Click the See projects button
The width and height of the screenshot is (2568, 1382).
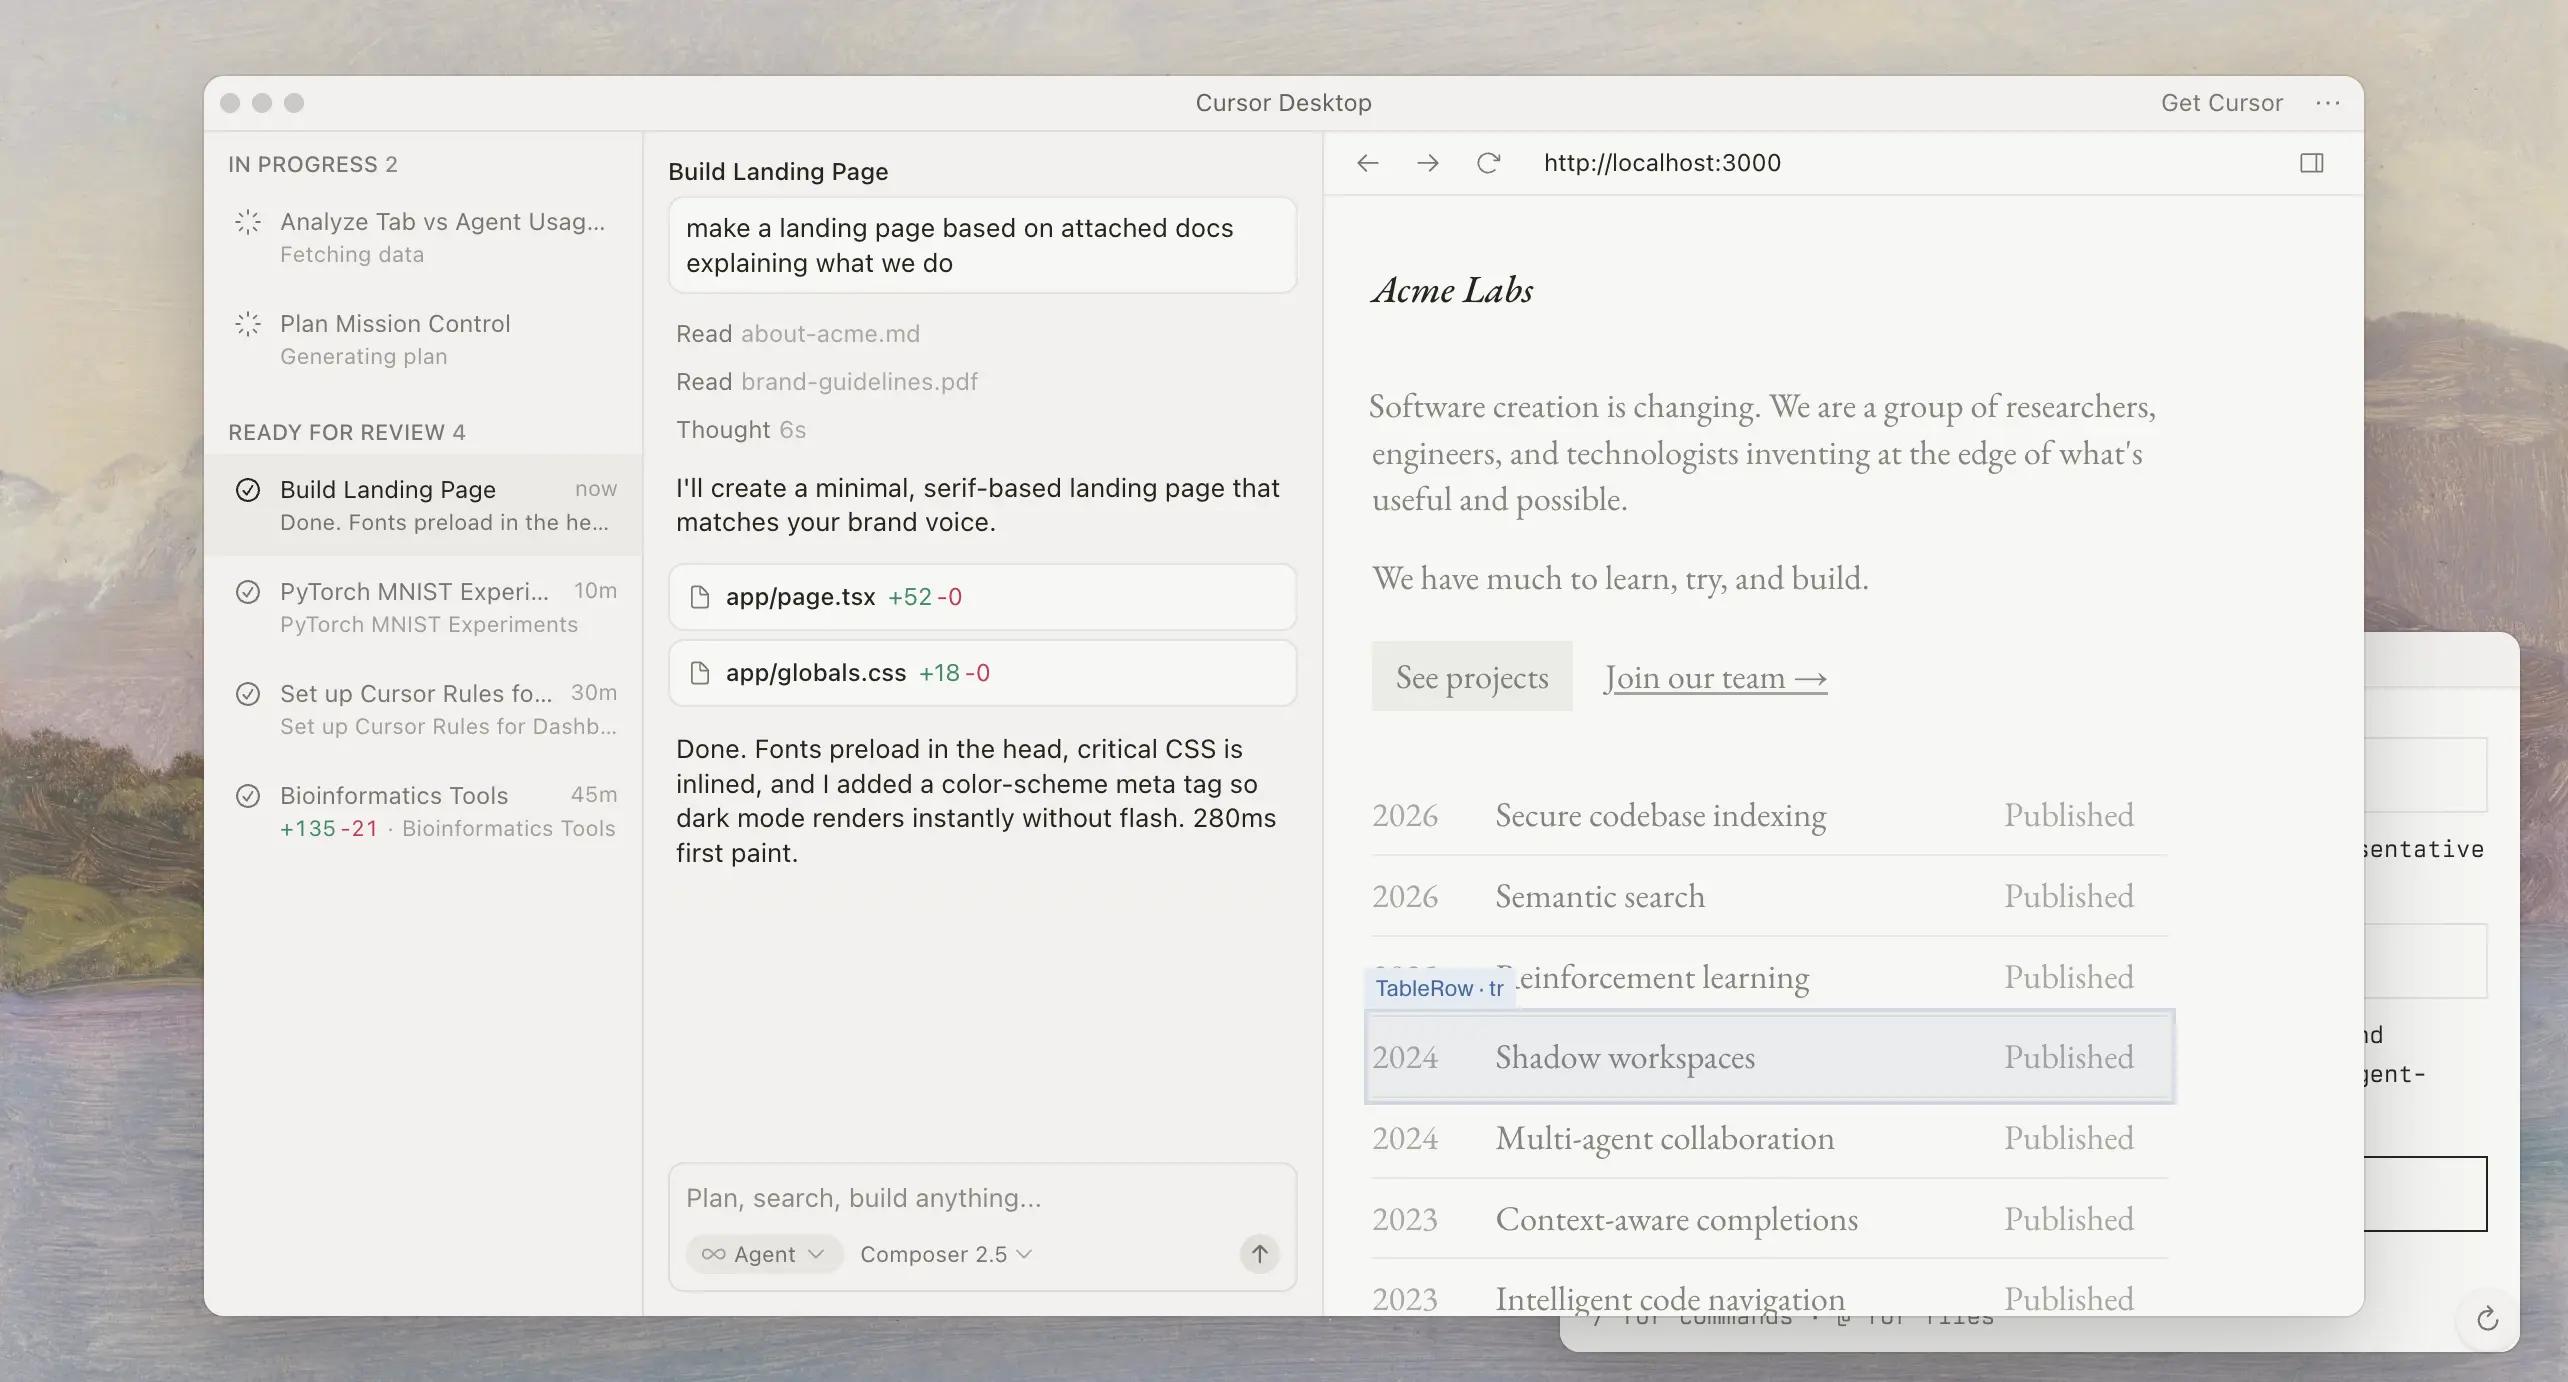coord(1472,677)
